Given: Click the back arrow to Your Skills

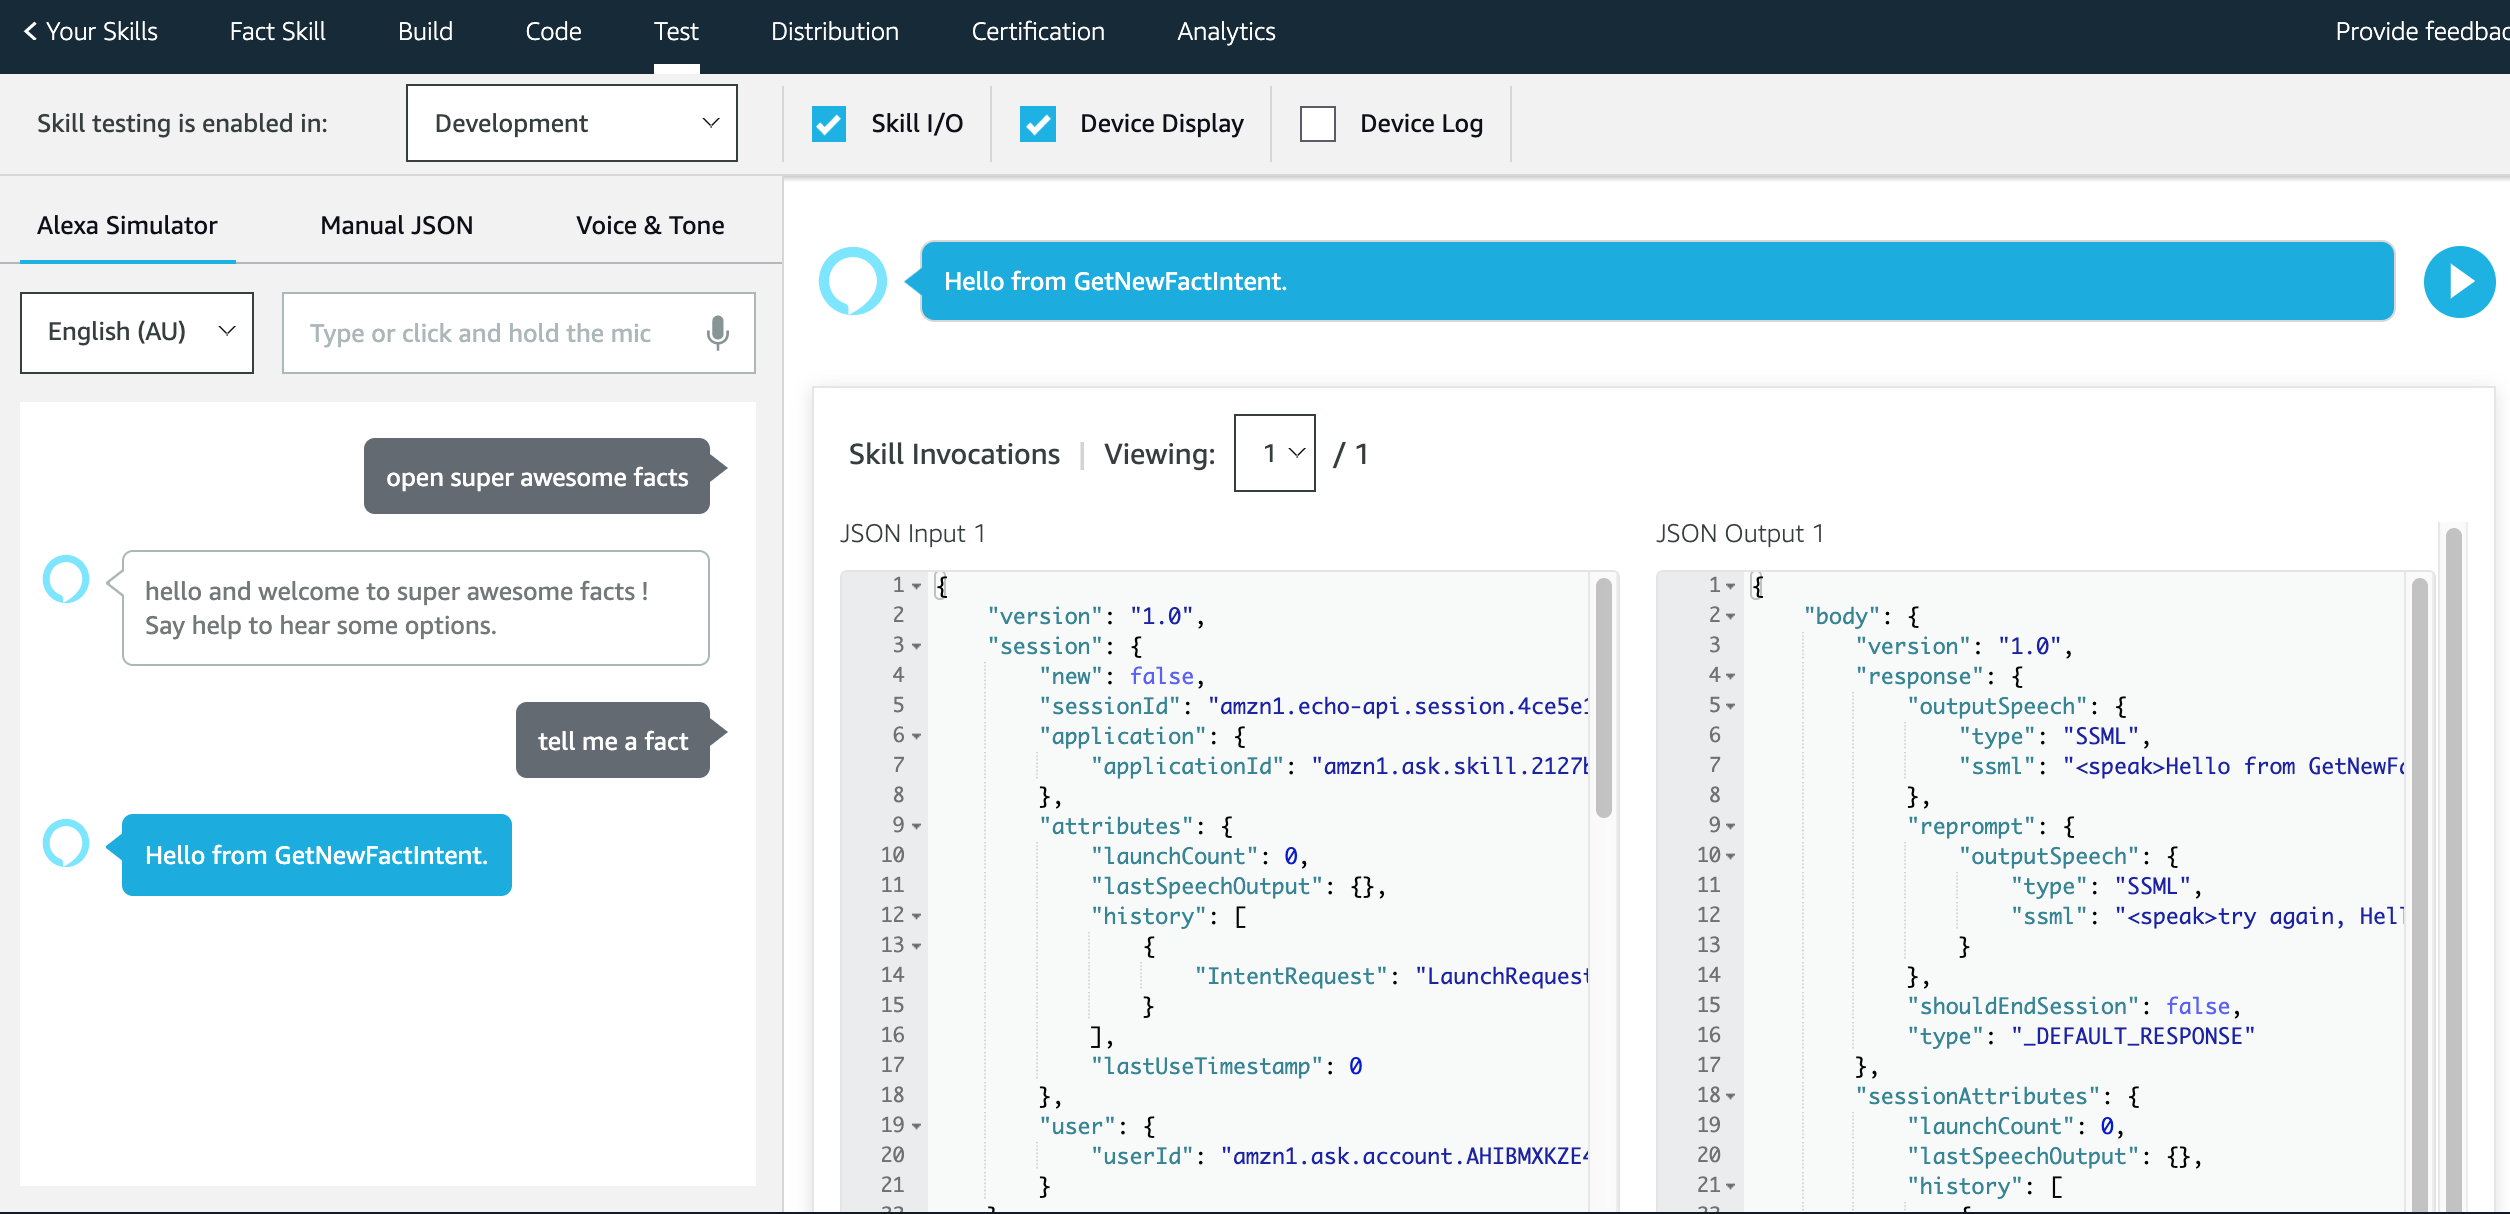Looking at the screenshot, I should (30, 31).
